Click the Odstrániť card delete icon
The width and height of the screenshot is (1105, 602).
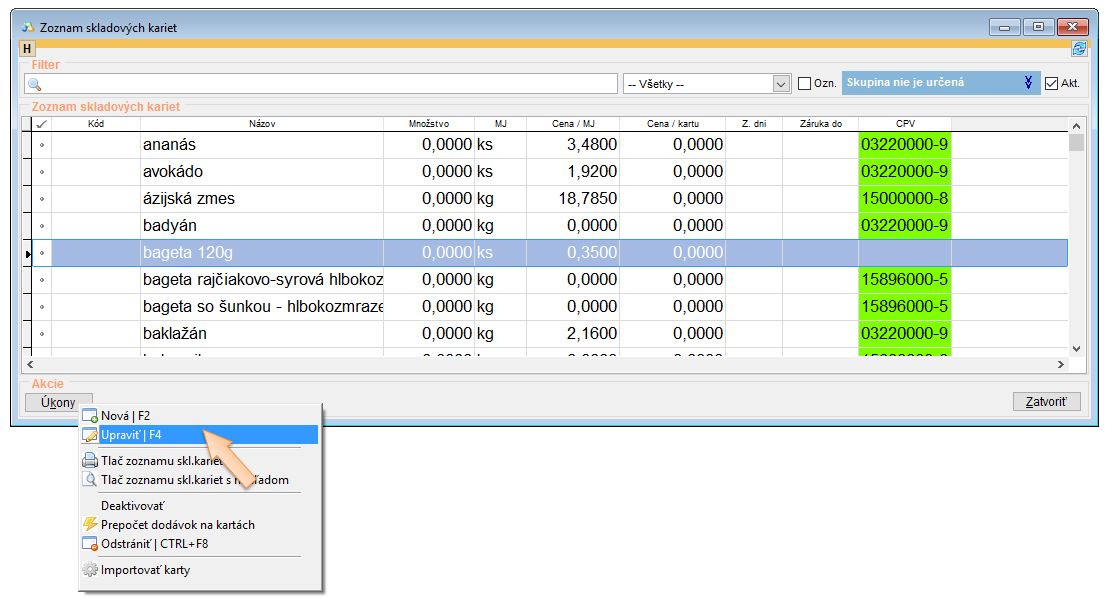coord(89,544)
